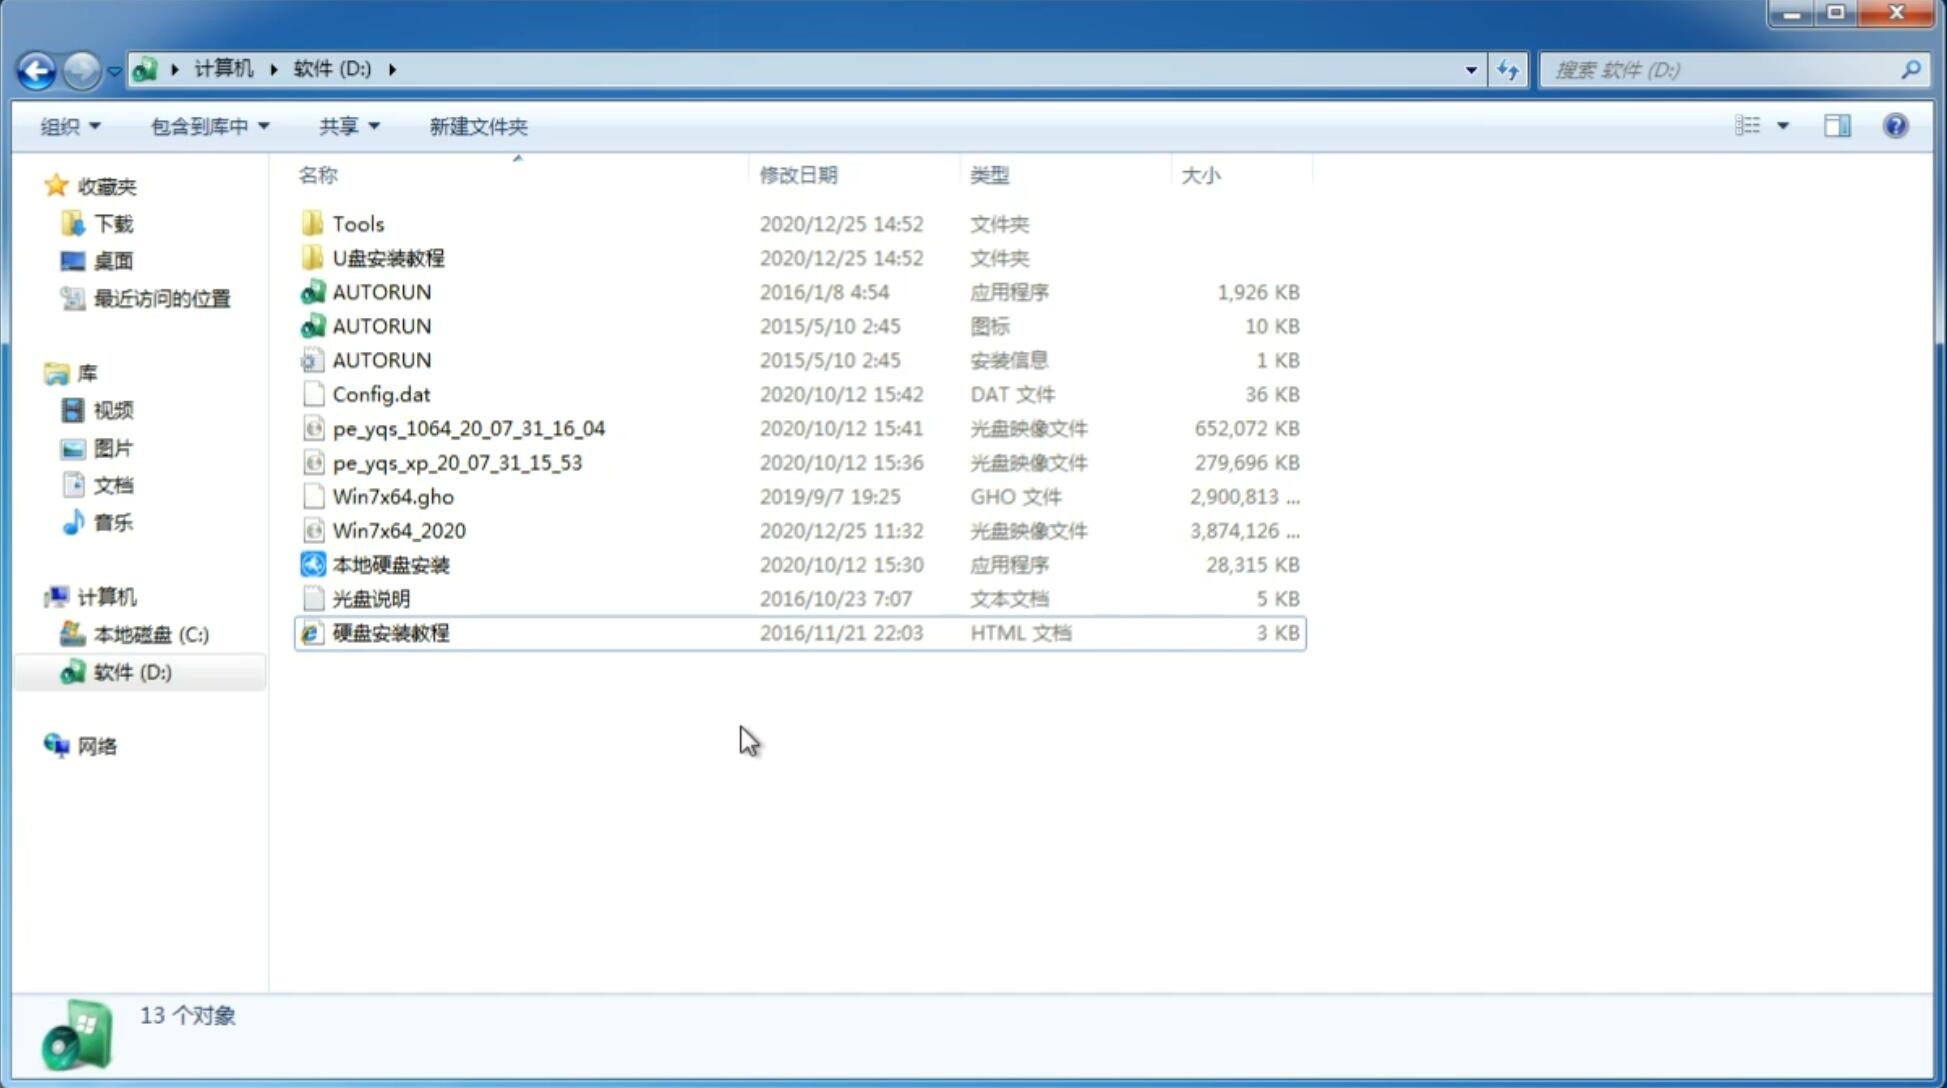Open 硬盘安装教程 HTML document
This screenshot has height=1088, width=1947.
tap(389, 632)
